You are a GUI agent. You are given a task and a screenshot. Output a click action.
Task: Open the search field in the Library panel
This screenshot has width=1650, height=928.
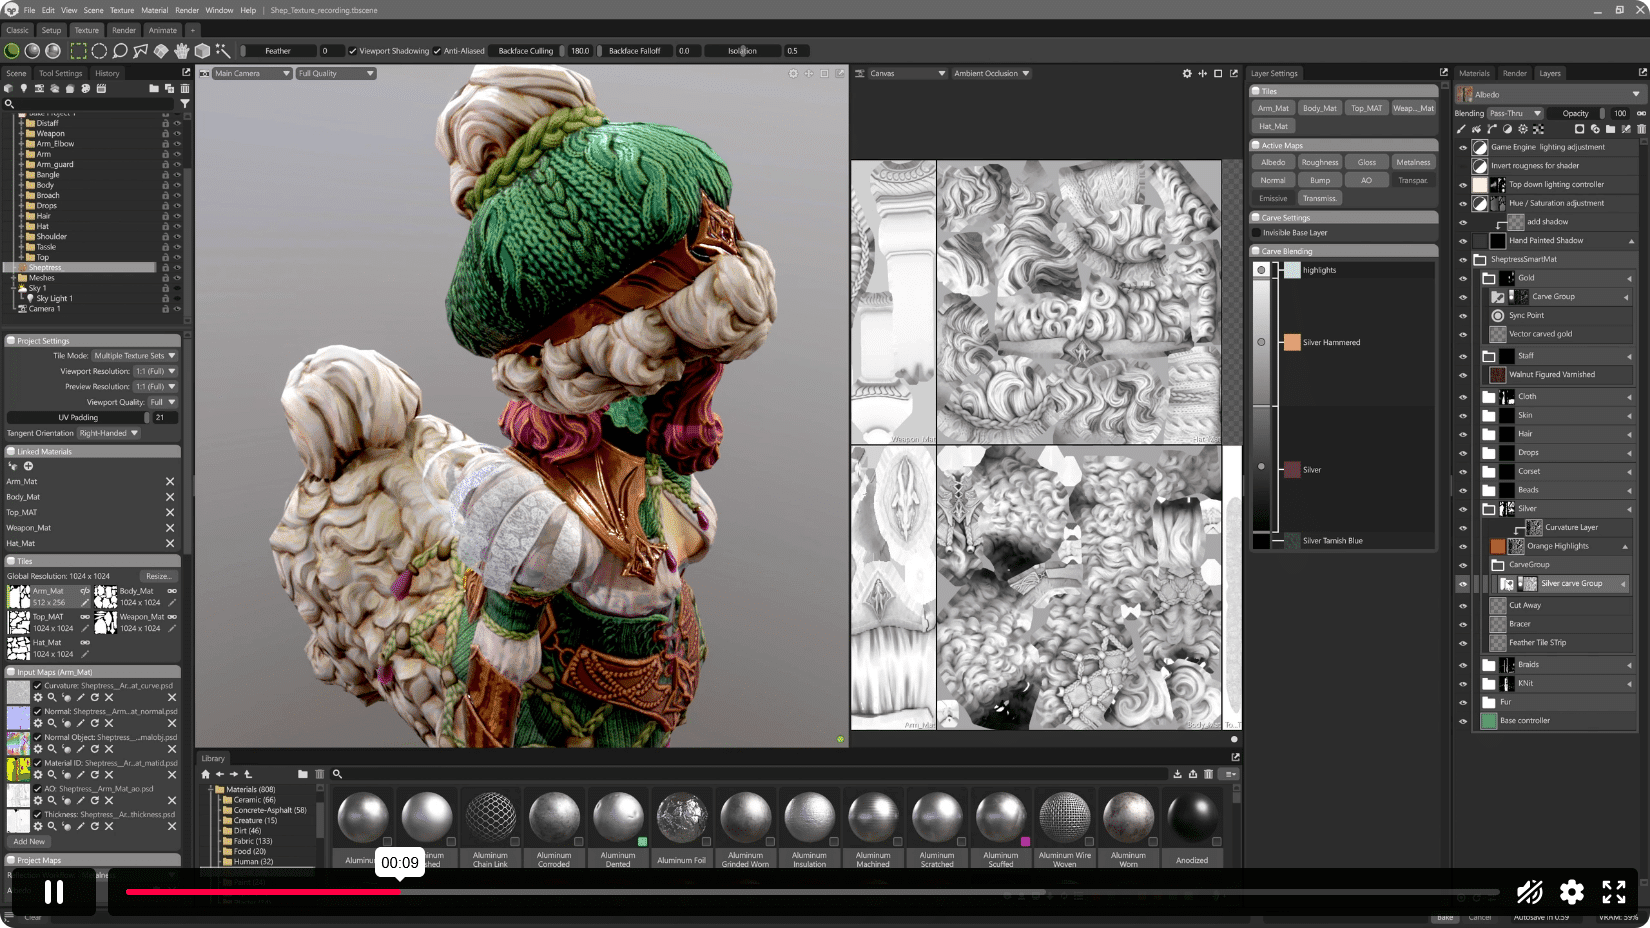pyautogui.click(x=339, y=774)
